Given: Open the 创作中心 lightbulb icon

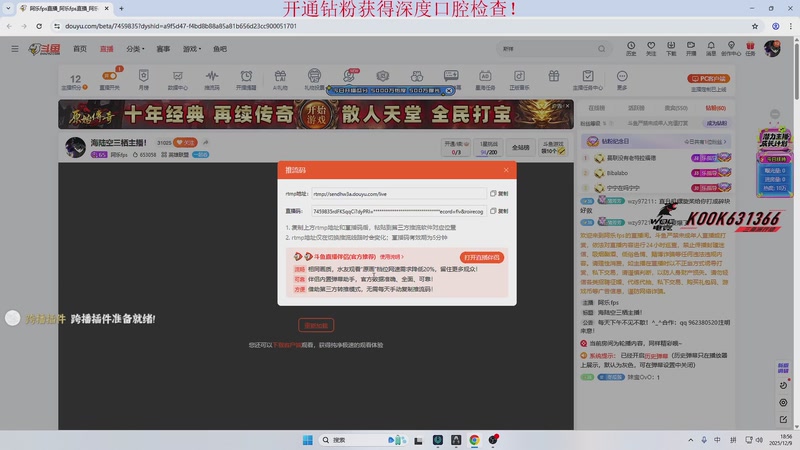Looking at the screenshot, I should click(x=731, y=48).
